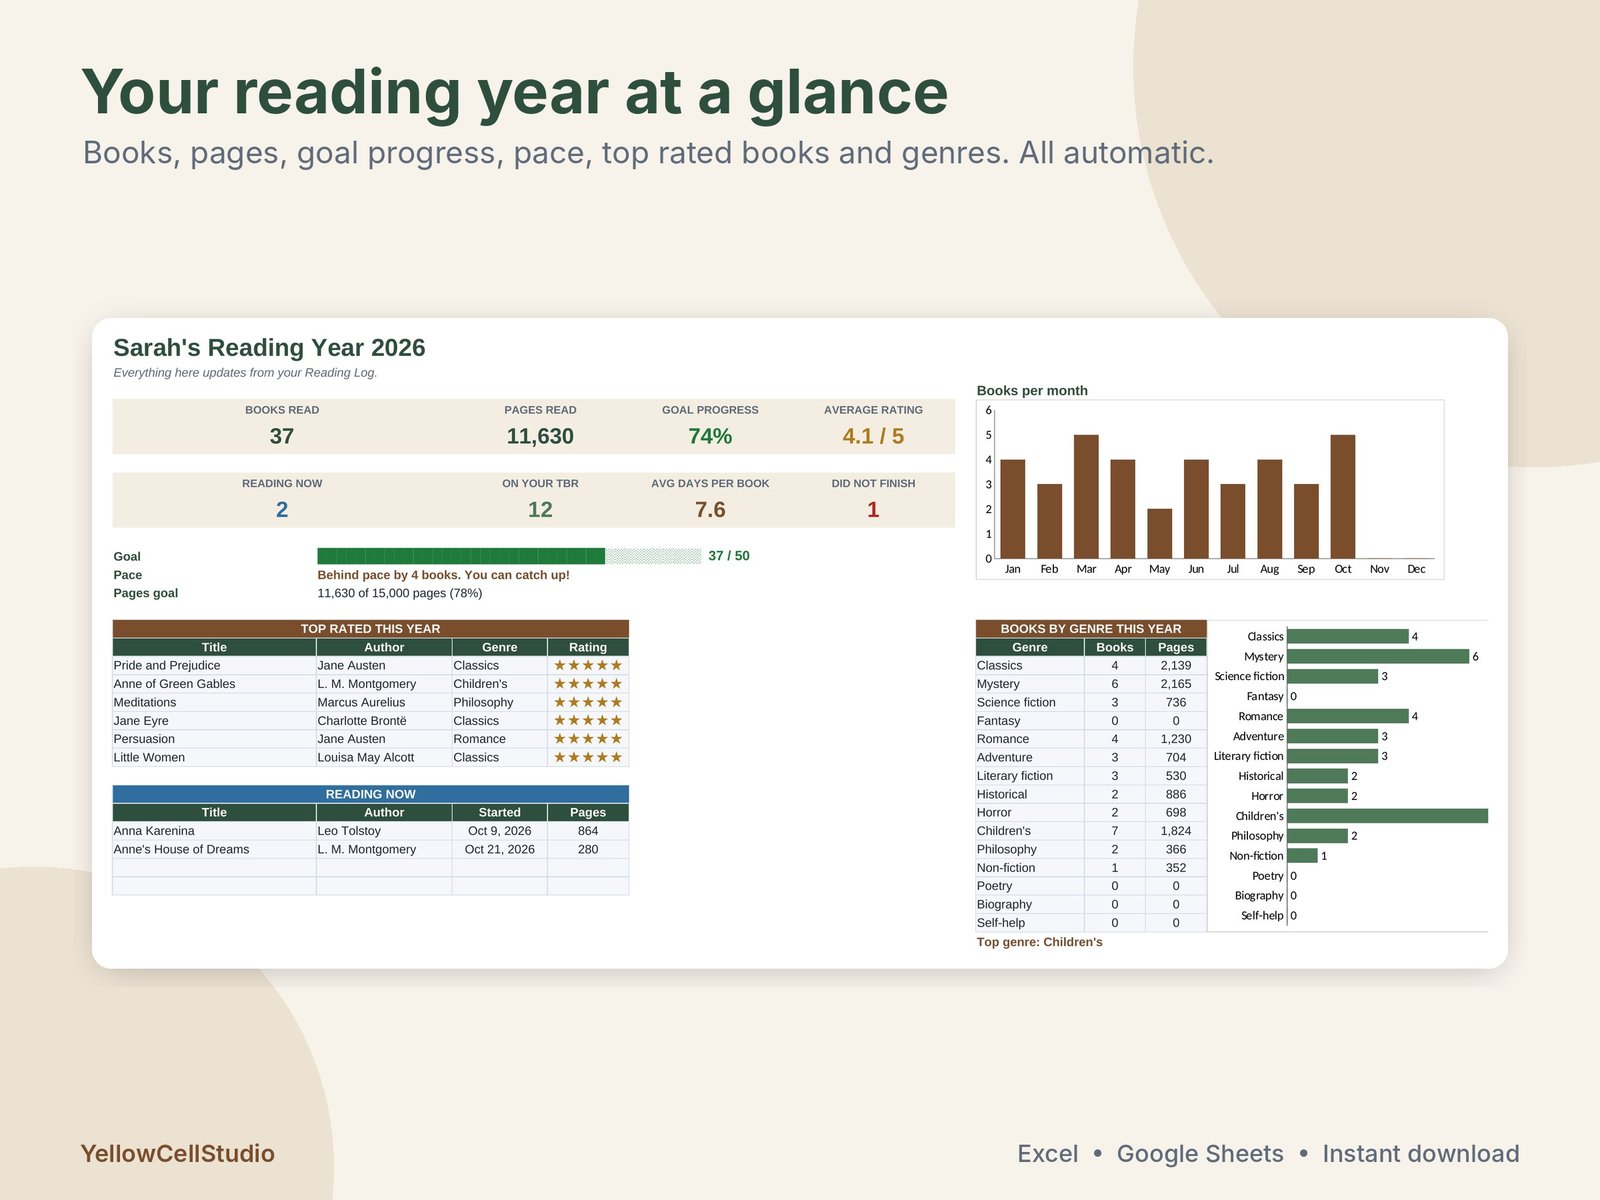The image size is (1600, 1200).
Task: Select the Average Rating value 4.1 / 5
Action: coord(873,436)
